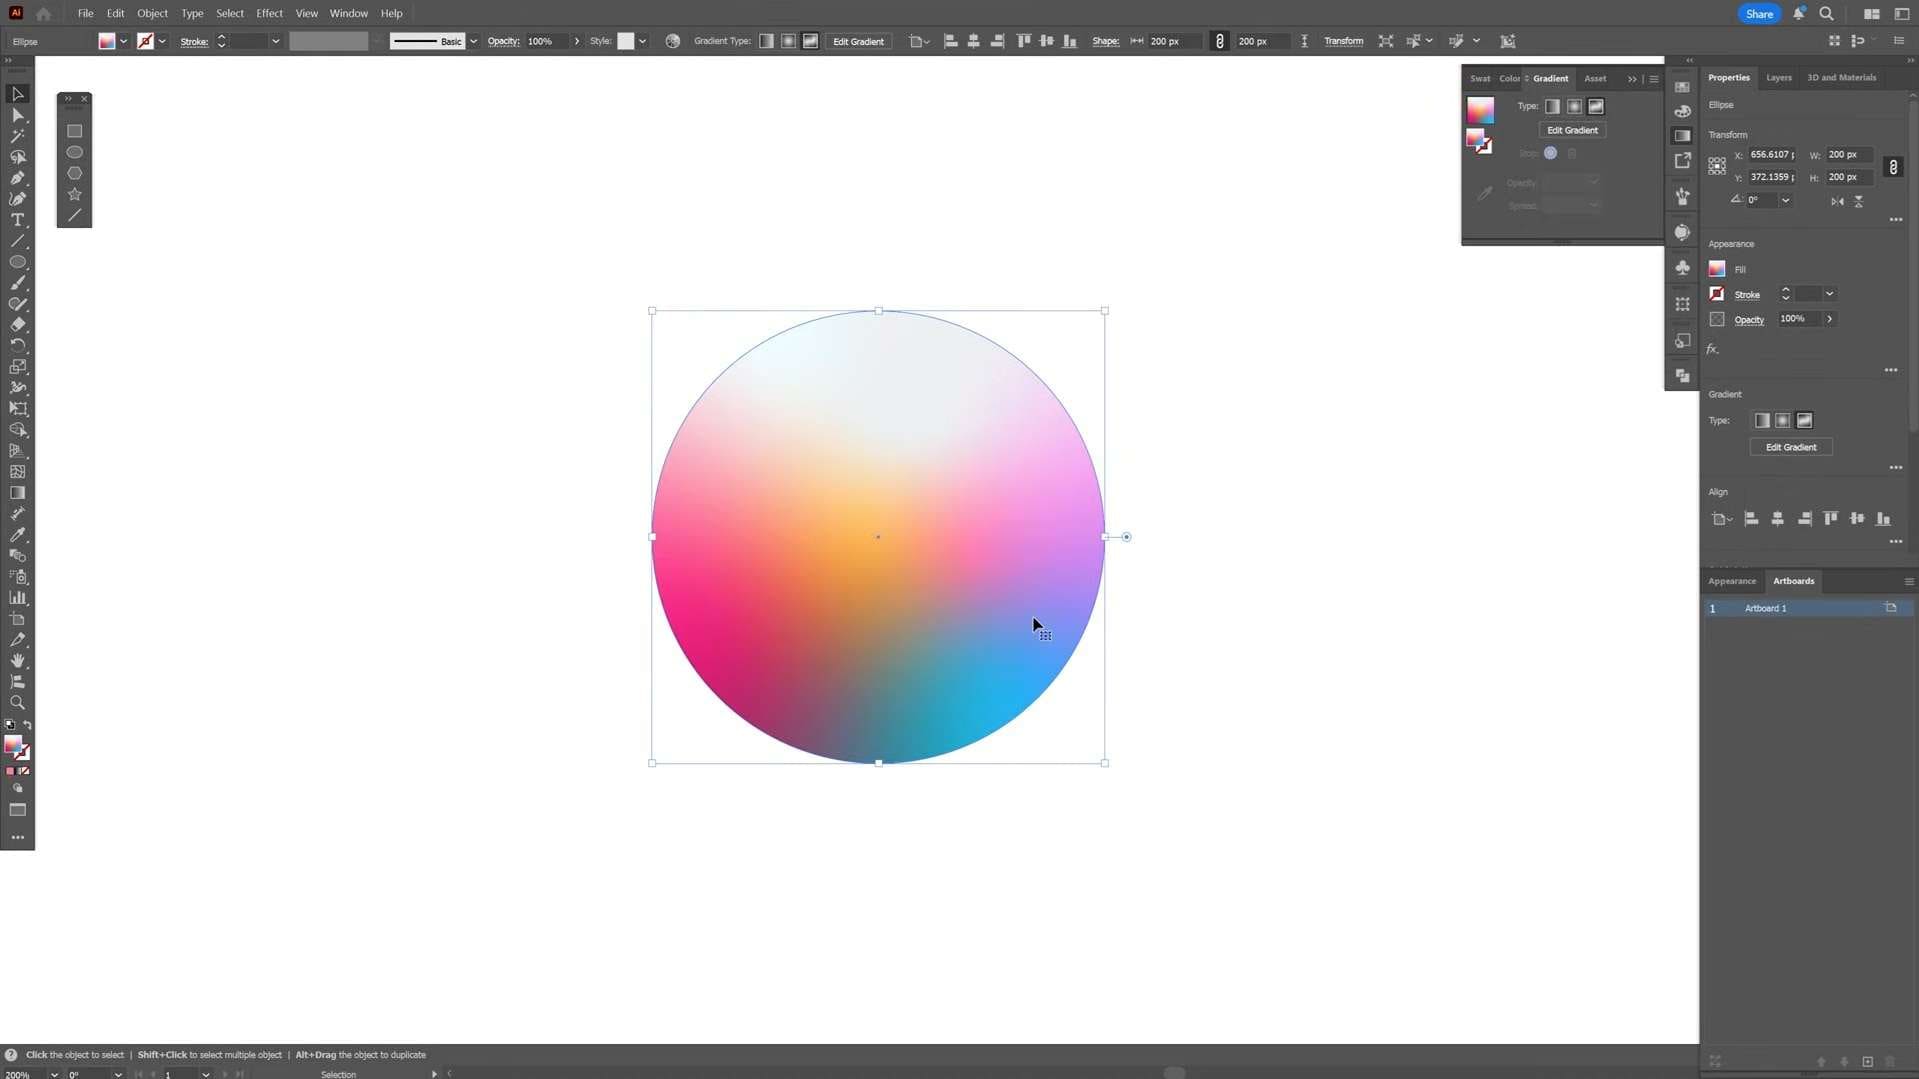Image resolution: width=1919 pixels, height=1079 pixels.
Task: Open the Window menu
Action: (x=348, y=13)
